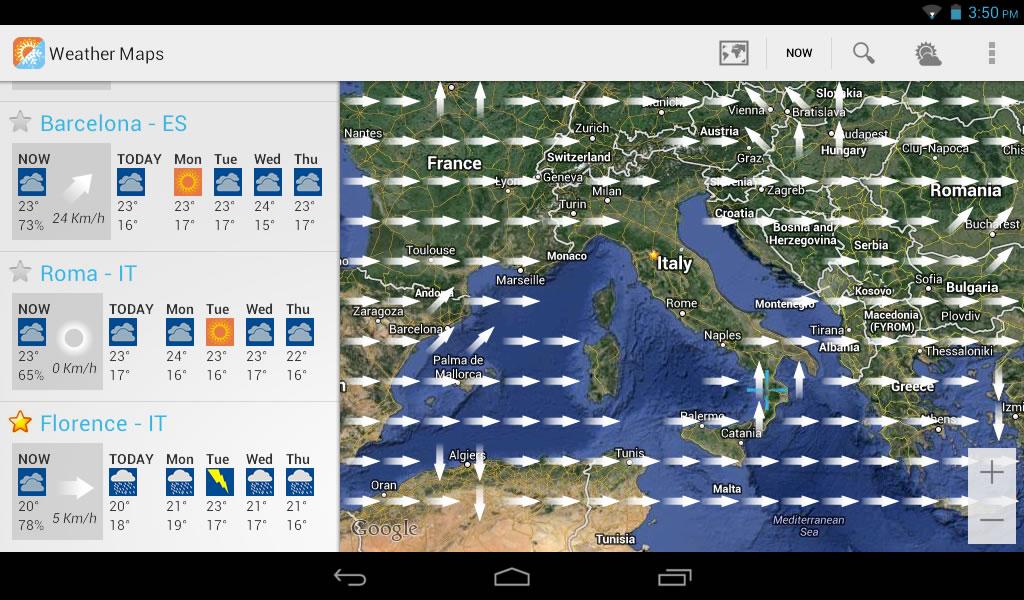Screen dimensions: 1024x600
Task: Select Roma Tue sunny forecast icon
Action: tap(219, 332)
